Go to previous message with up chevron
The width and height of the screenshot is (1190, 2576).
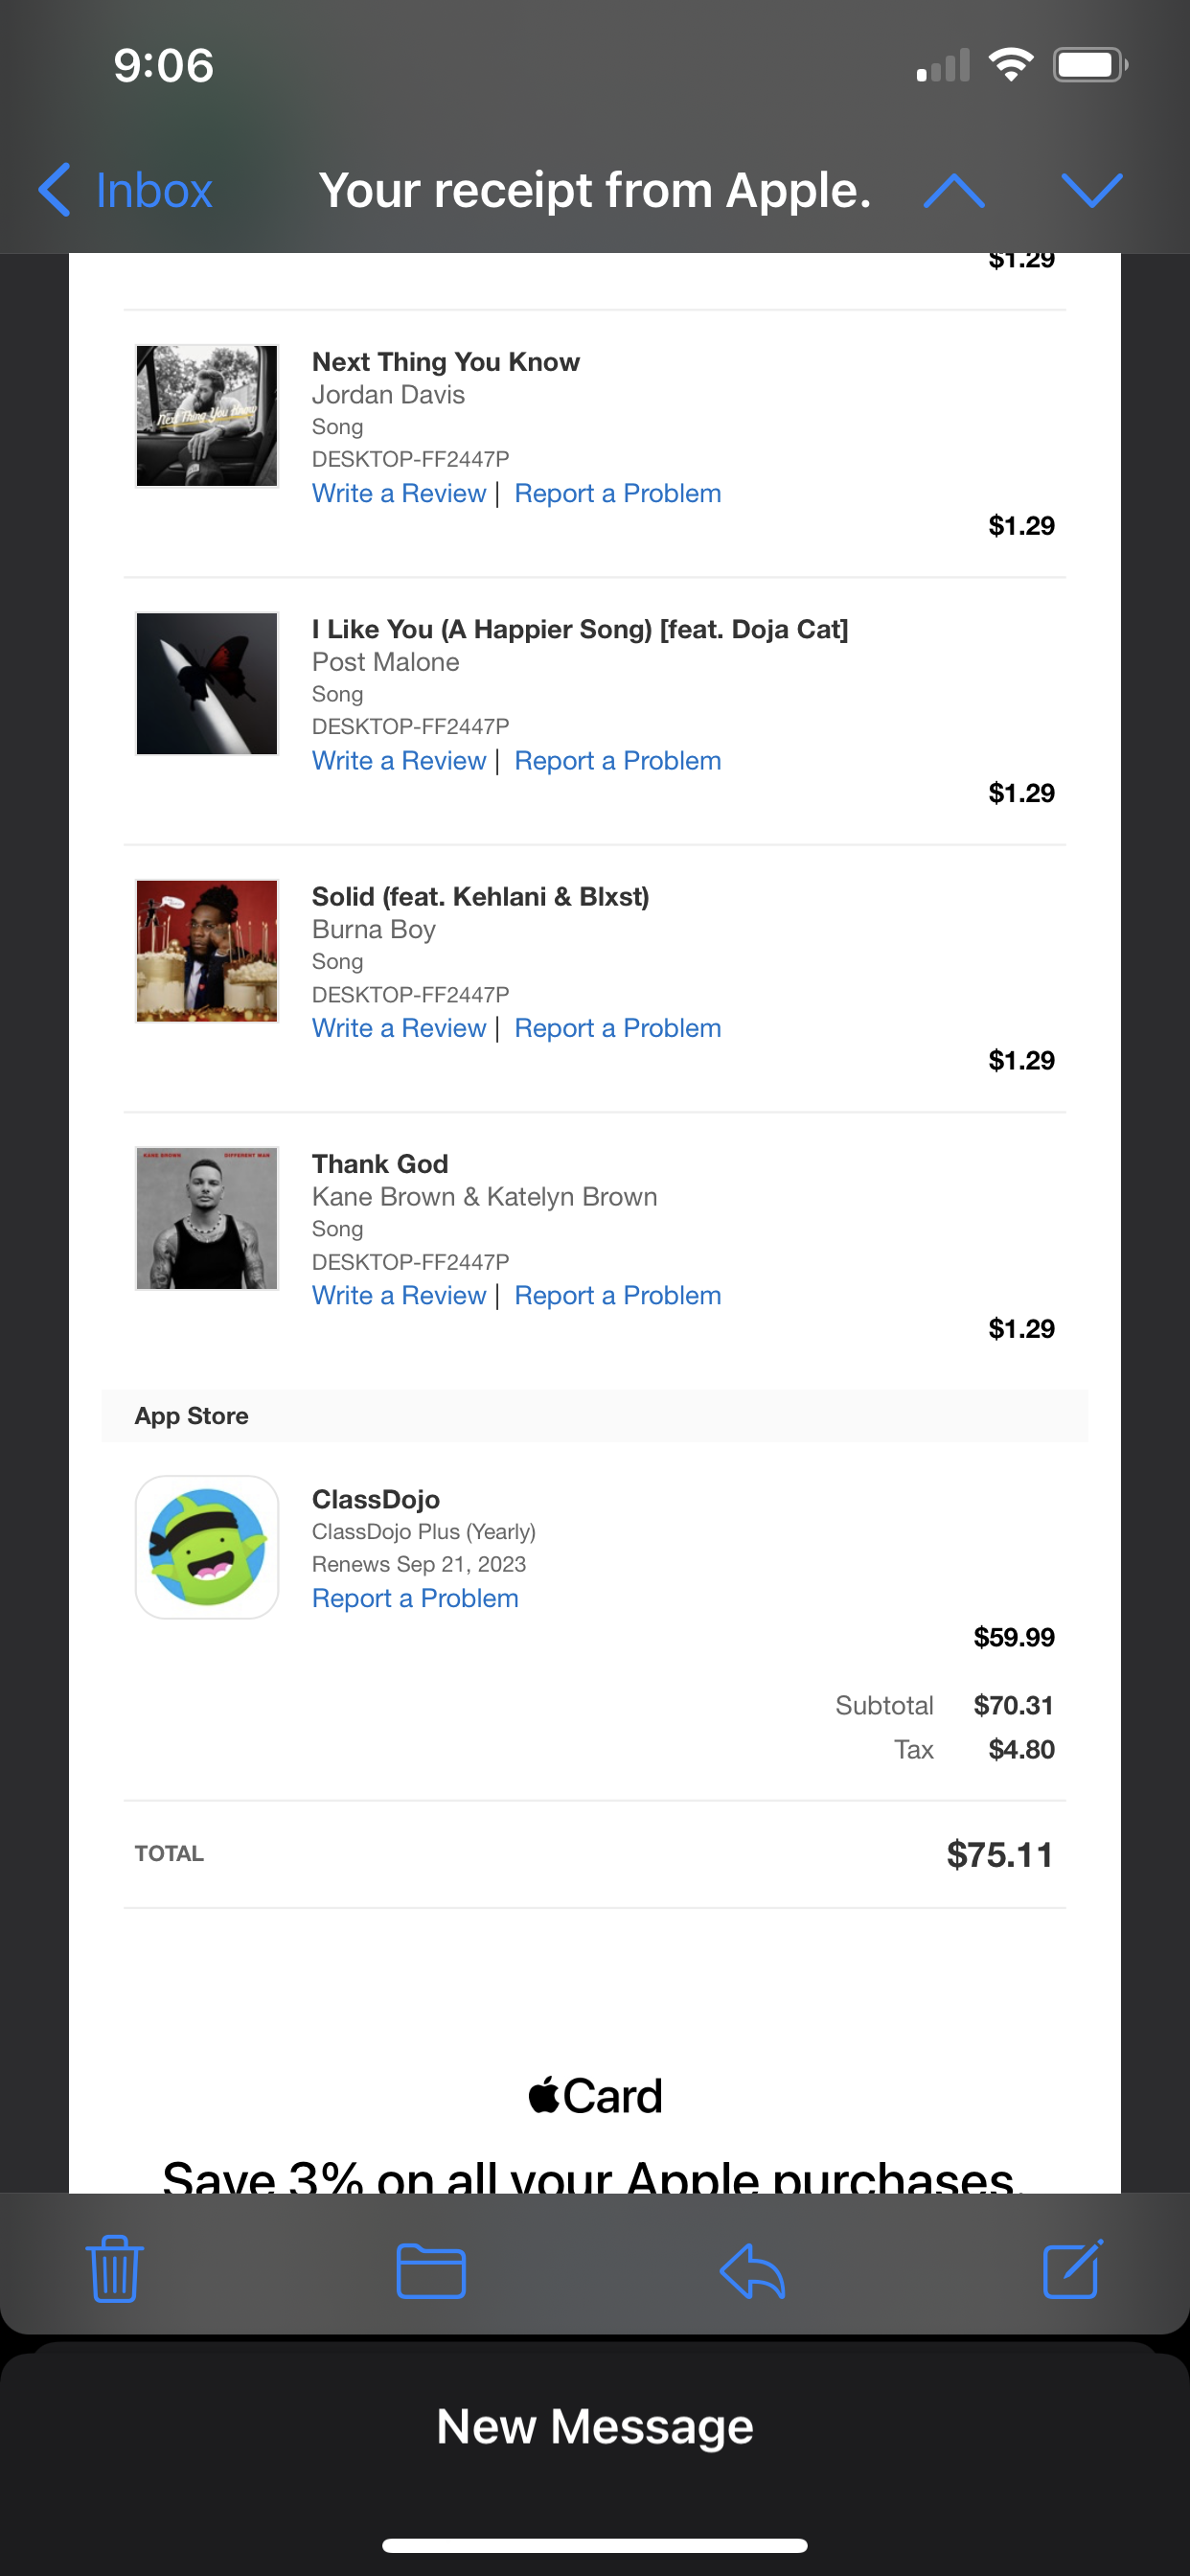pyautogui.click(x=954, y=190)
